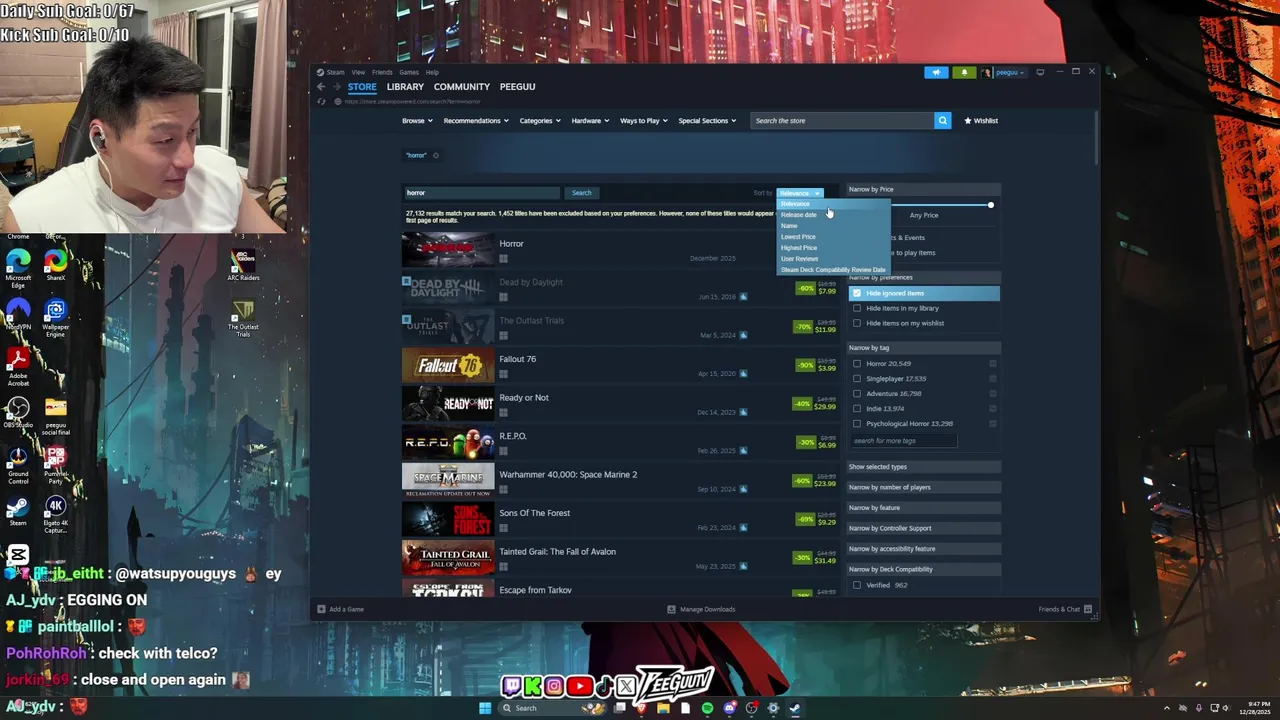The height and width of the screenshot is (720, 1280).
Task: Click the blue store search magnifier button
Action: click(942, 120)
